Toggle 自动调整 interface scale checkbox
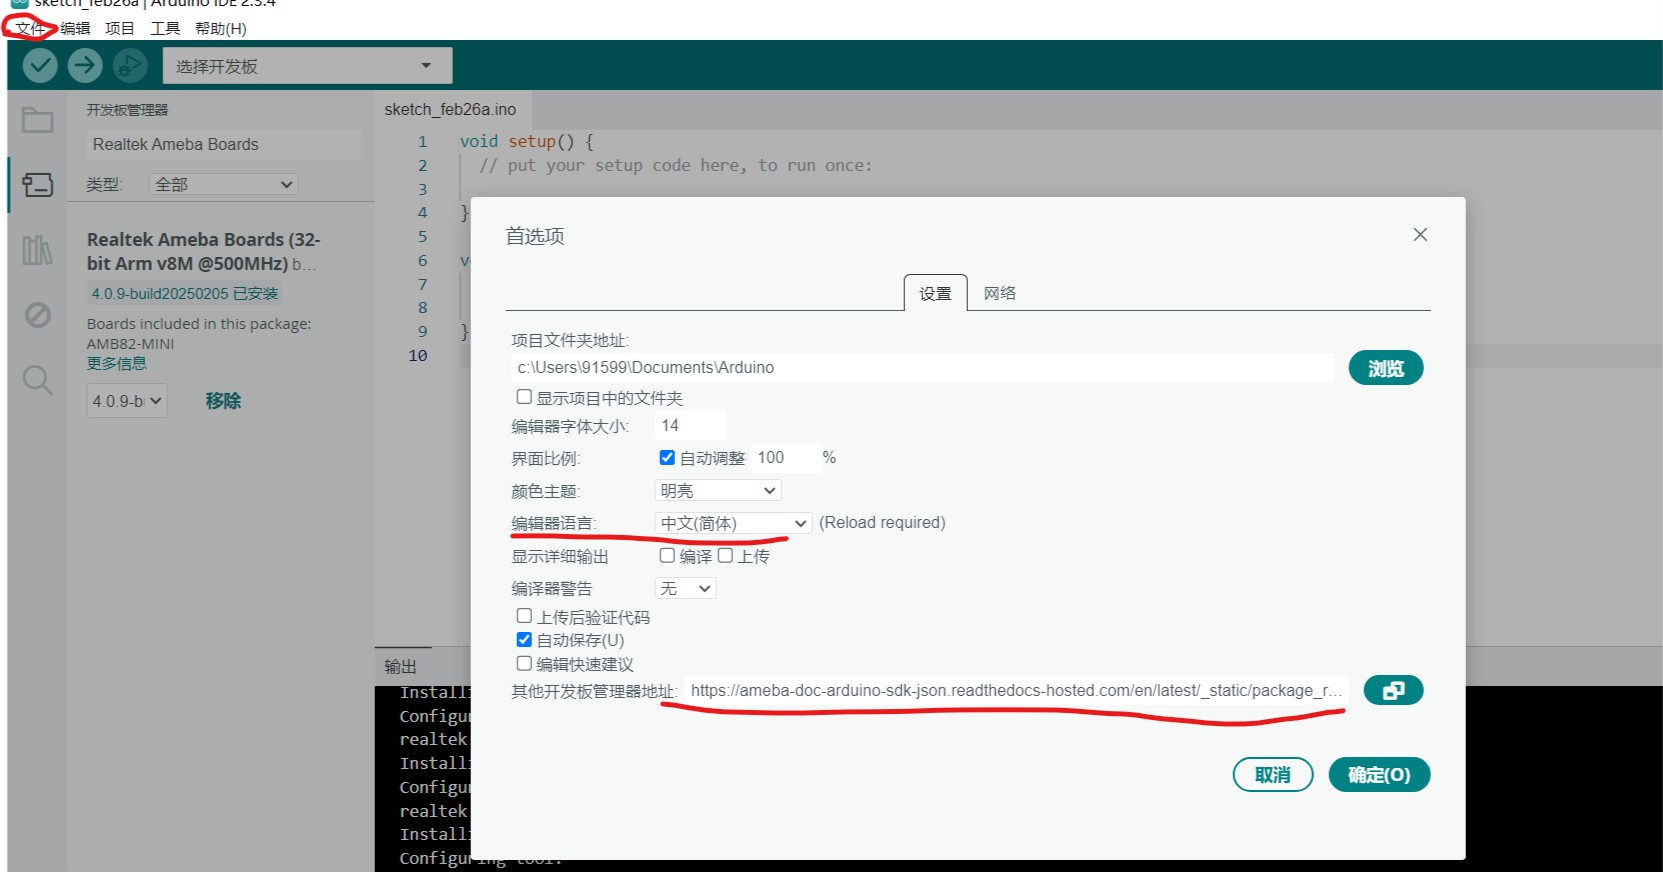The image size is (1663, 872). tap(667, 457)
